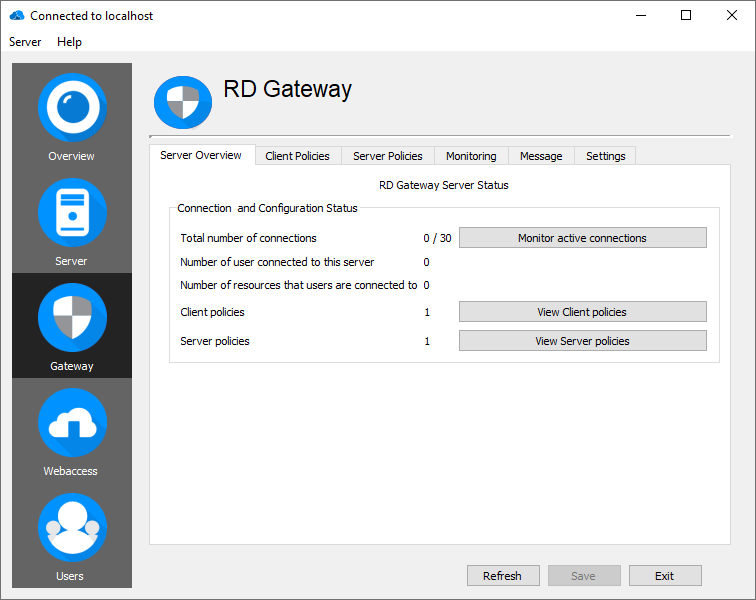Switch to the Server Overview tab
This screenshot has height=600, width=756.
click(201, 155)
